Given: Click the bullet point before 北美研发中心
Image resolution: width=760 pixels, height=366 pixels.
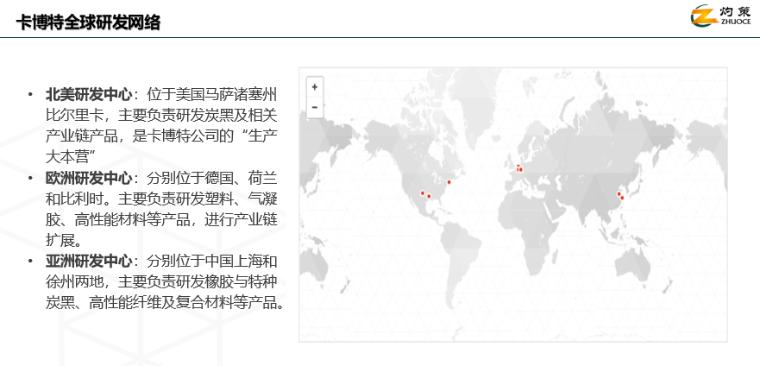Looking at the screenshot, I should coord(31,94).
